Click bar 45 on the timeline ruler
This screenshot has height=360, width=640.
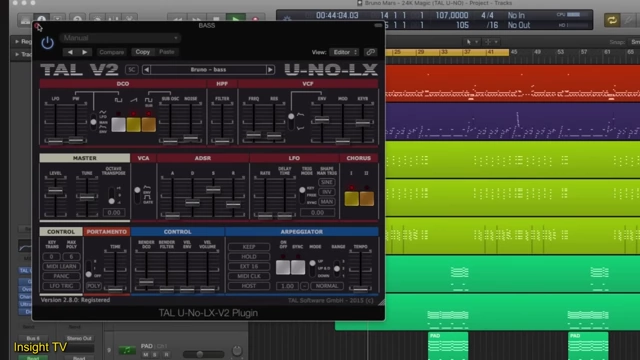[513, 52]
